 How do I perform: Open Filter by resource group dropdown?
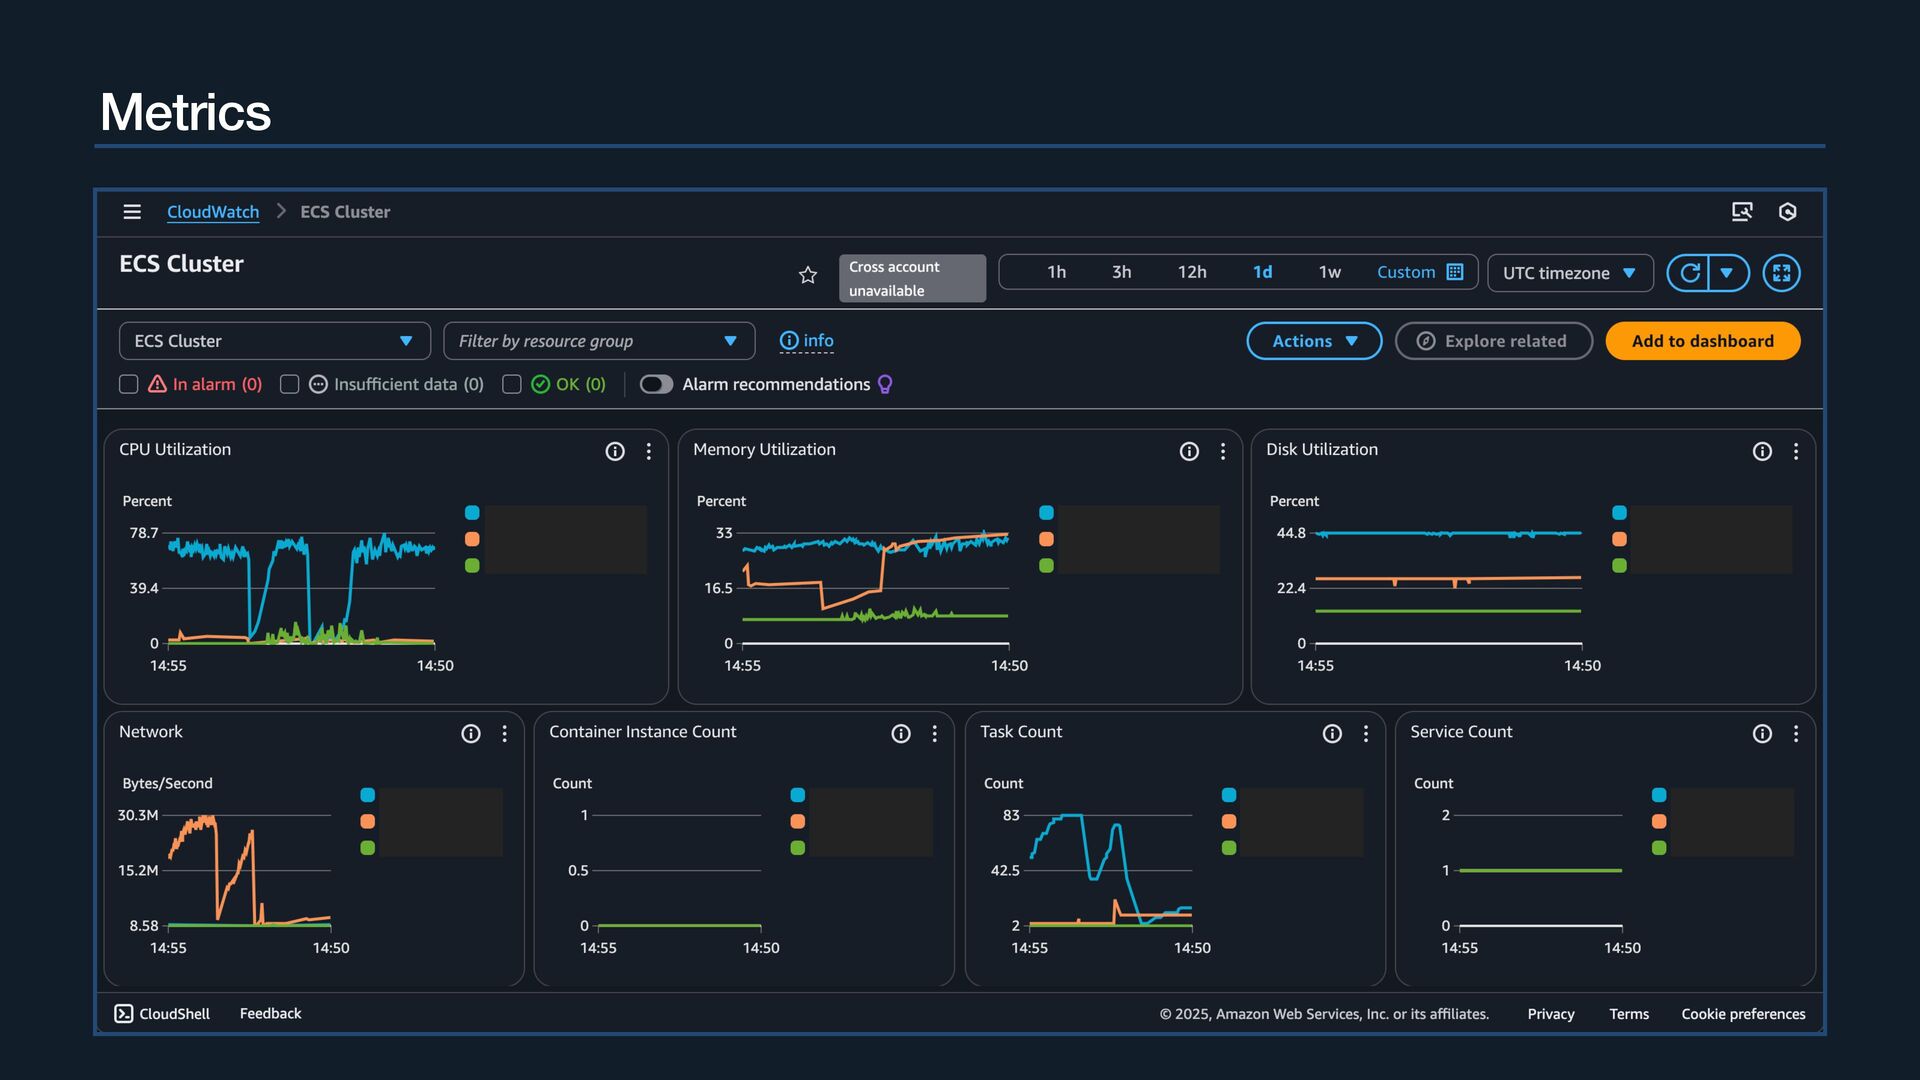(599, 341)
